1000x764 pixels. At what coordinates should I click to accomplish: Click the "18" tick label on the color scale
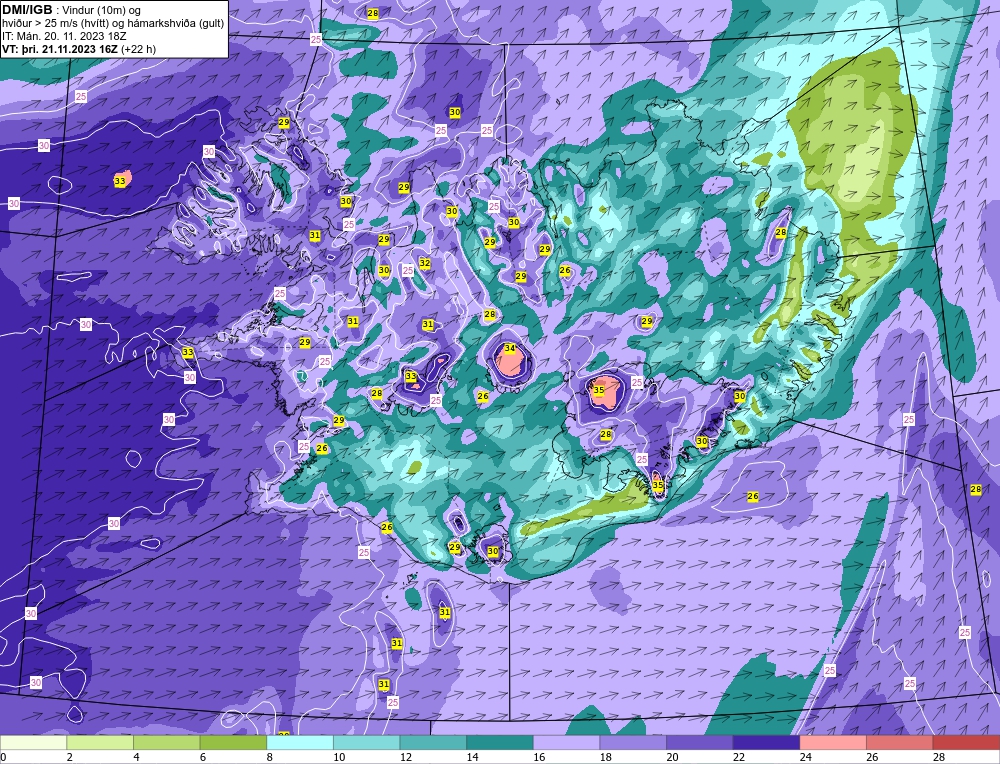[605, 757]
